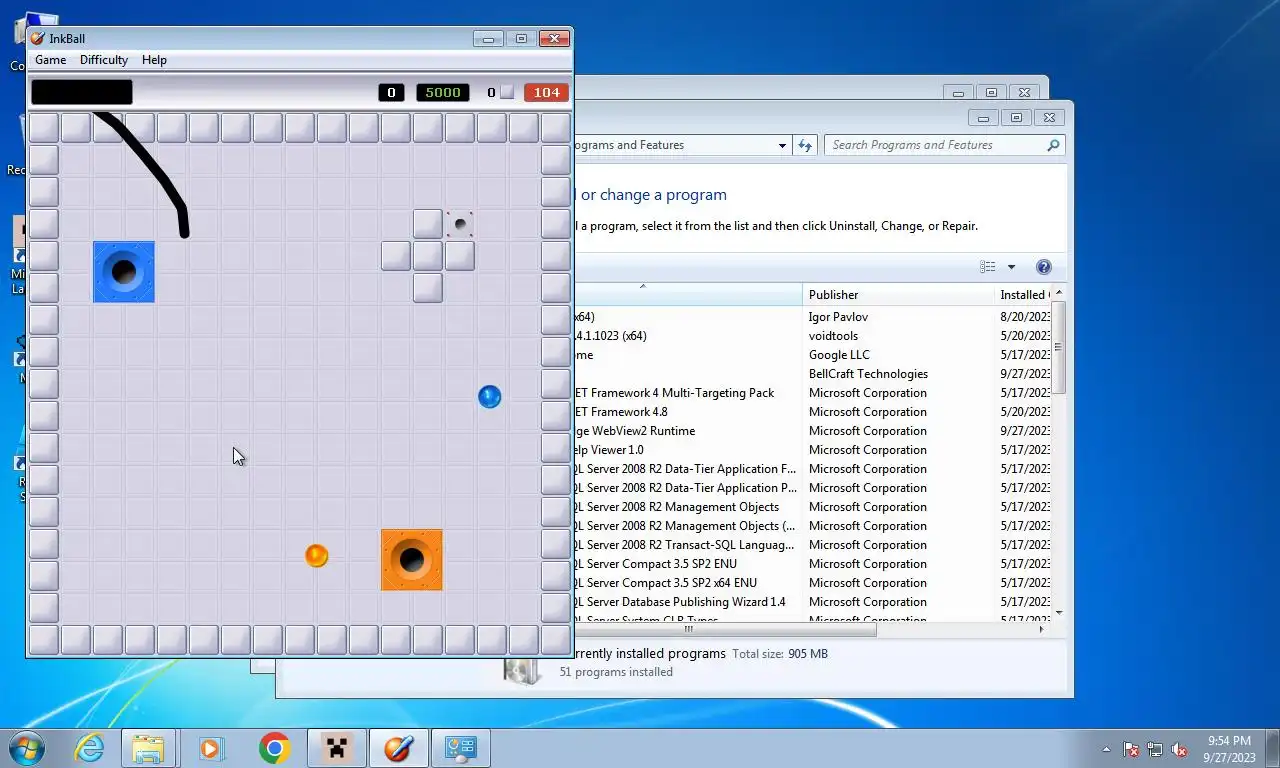
Task: Select SQL Server Database Publishing Wizard 1.4
Action: tap(812, 602)
